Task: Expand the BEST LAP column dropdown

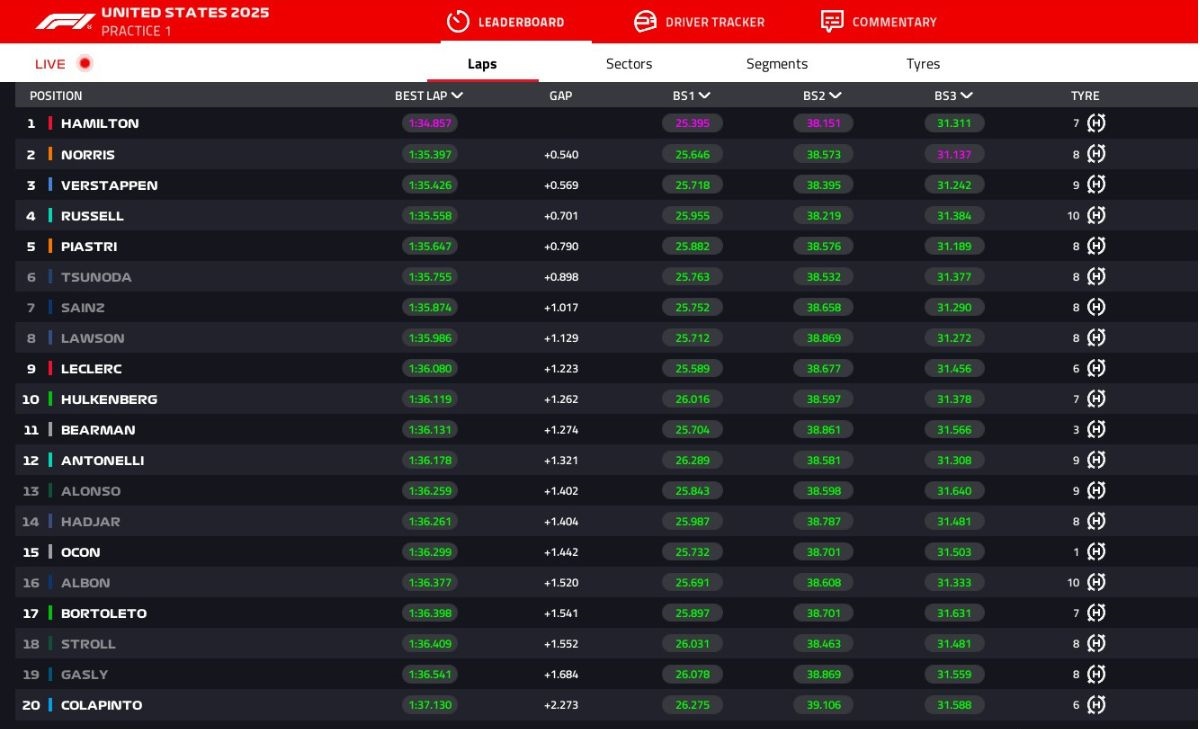Action: pos(457,96)
